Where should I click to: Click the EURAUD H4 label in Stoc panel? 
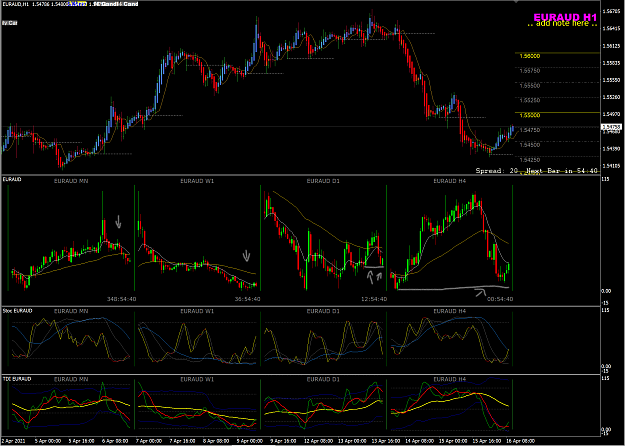pyautogui.click(x=450, y=311)
